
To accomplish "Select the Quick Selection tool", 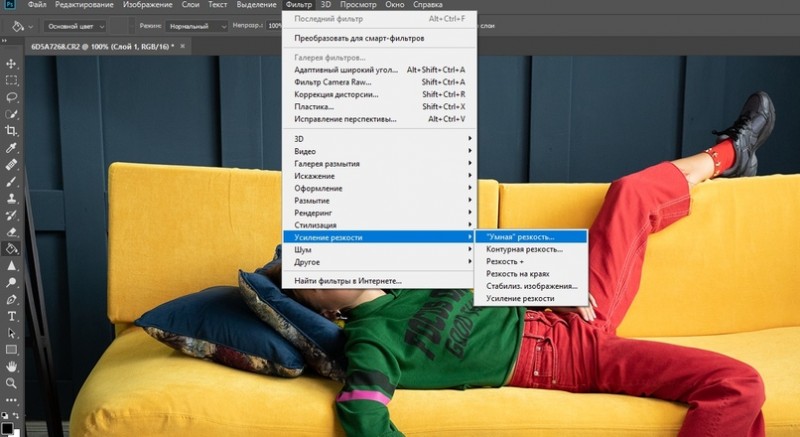I will [x=11, y=114].
